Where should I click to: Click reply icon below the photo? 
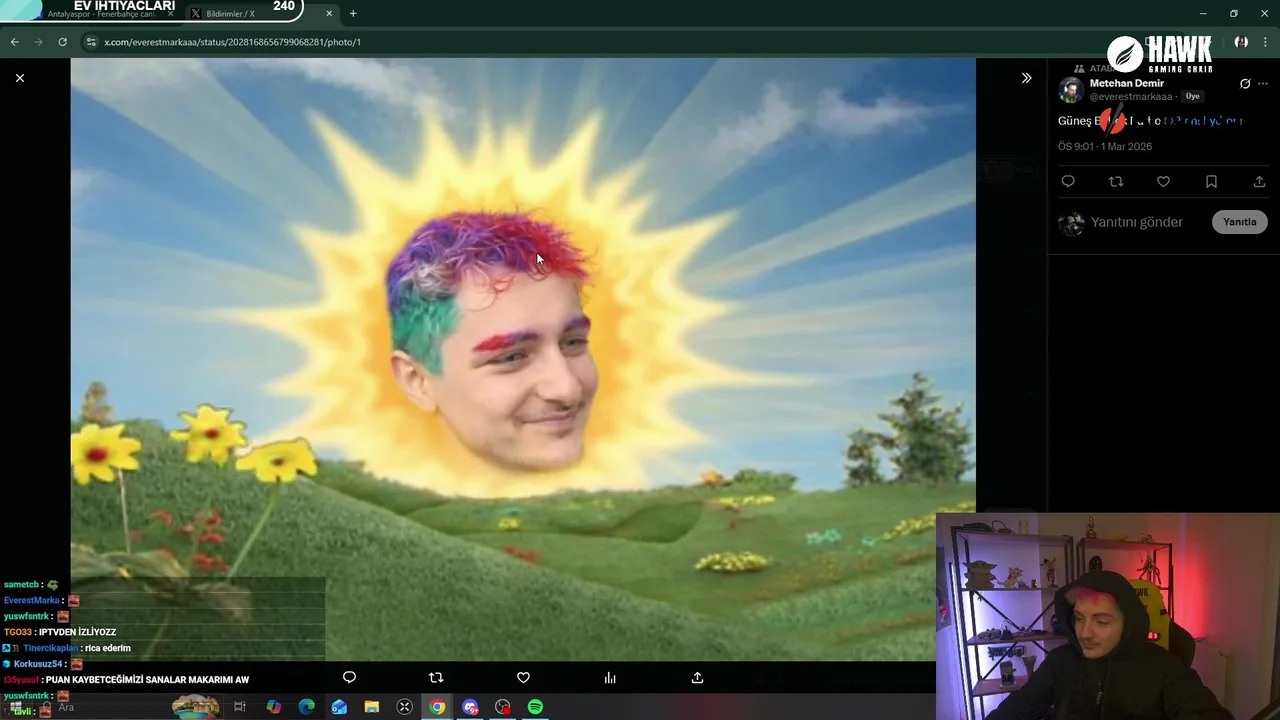pyautogui.click(x=349, y=678)
